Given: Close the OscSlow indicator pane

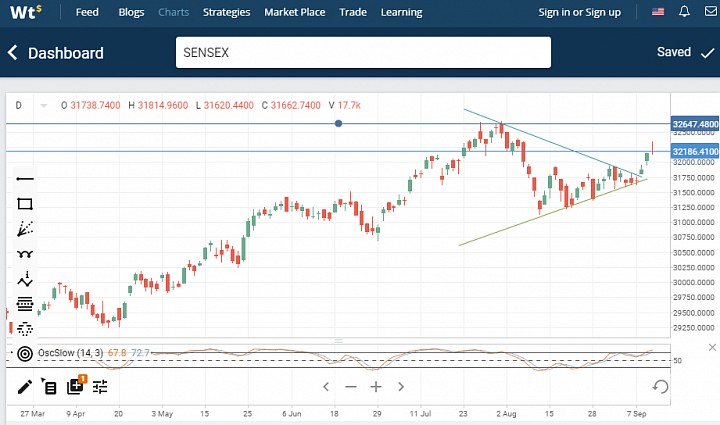Looking at the screenshot, I should (712, 347).
